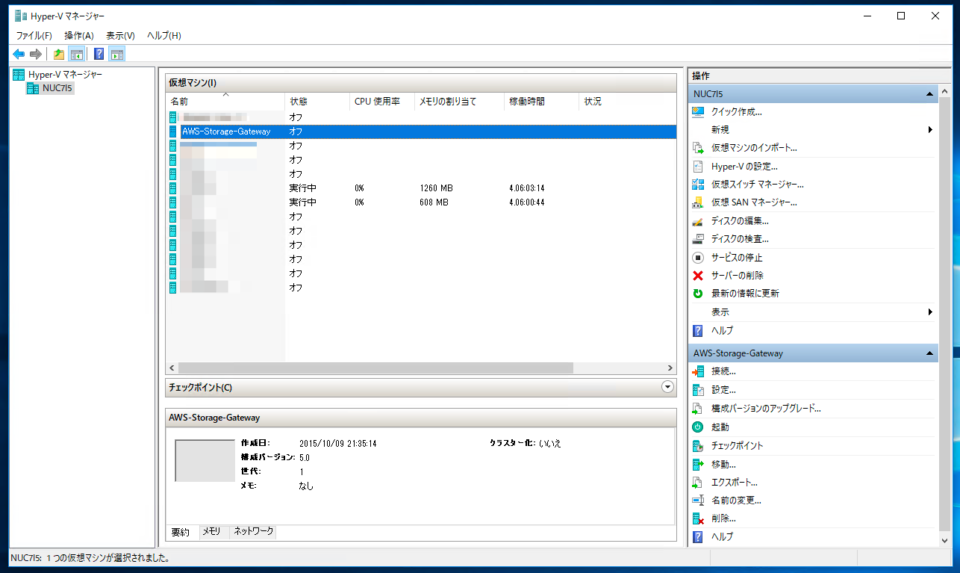Click the Forward arrow toolbar icon
Screen dimensions: 960x573
click(36, 54)
